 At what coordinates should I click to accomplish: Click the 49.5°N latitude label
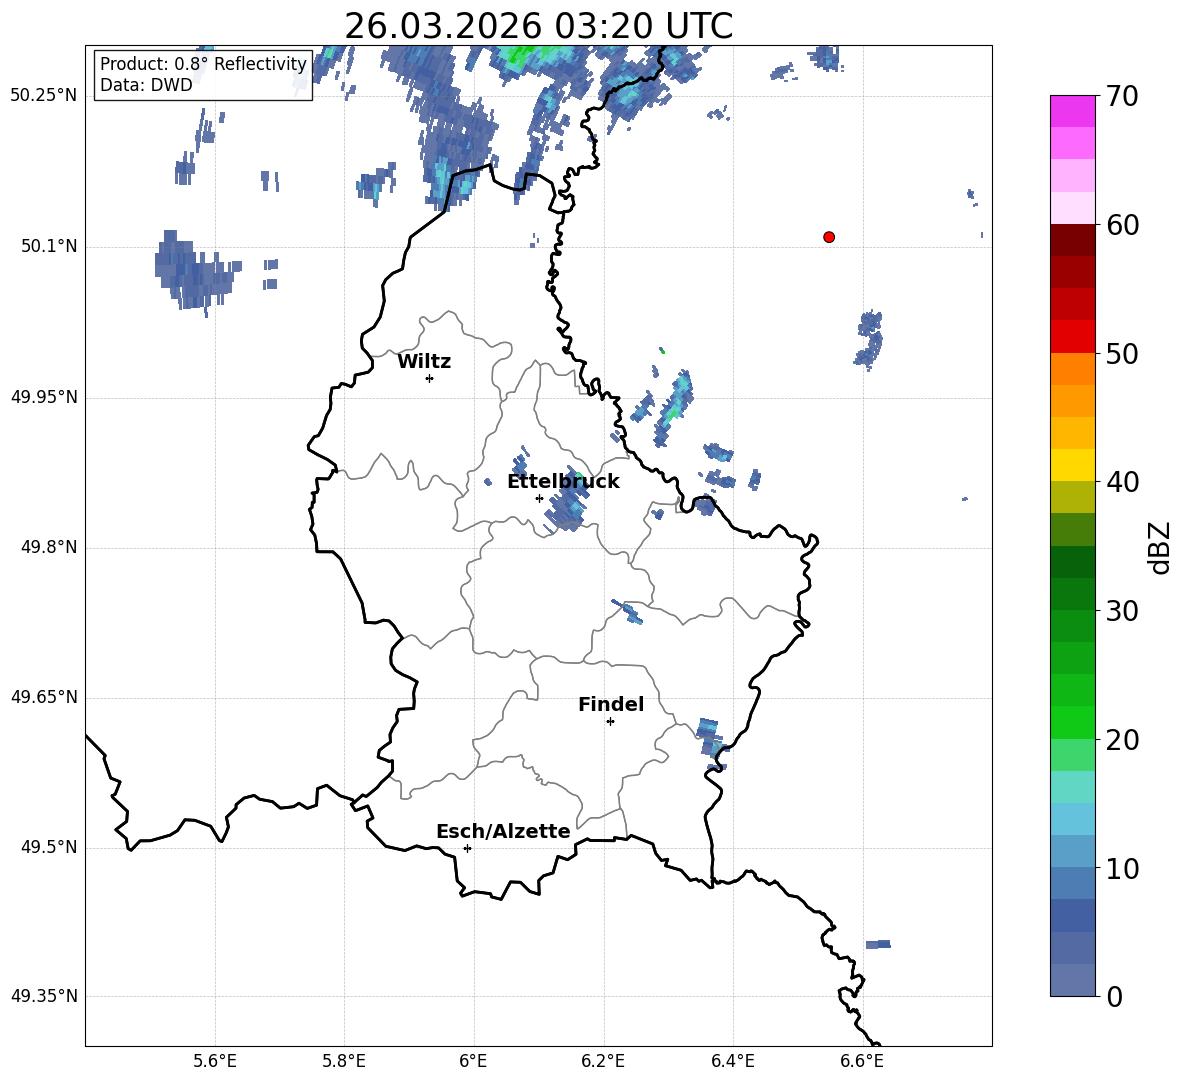pyautogui.click(x=49, y=847)
